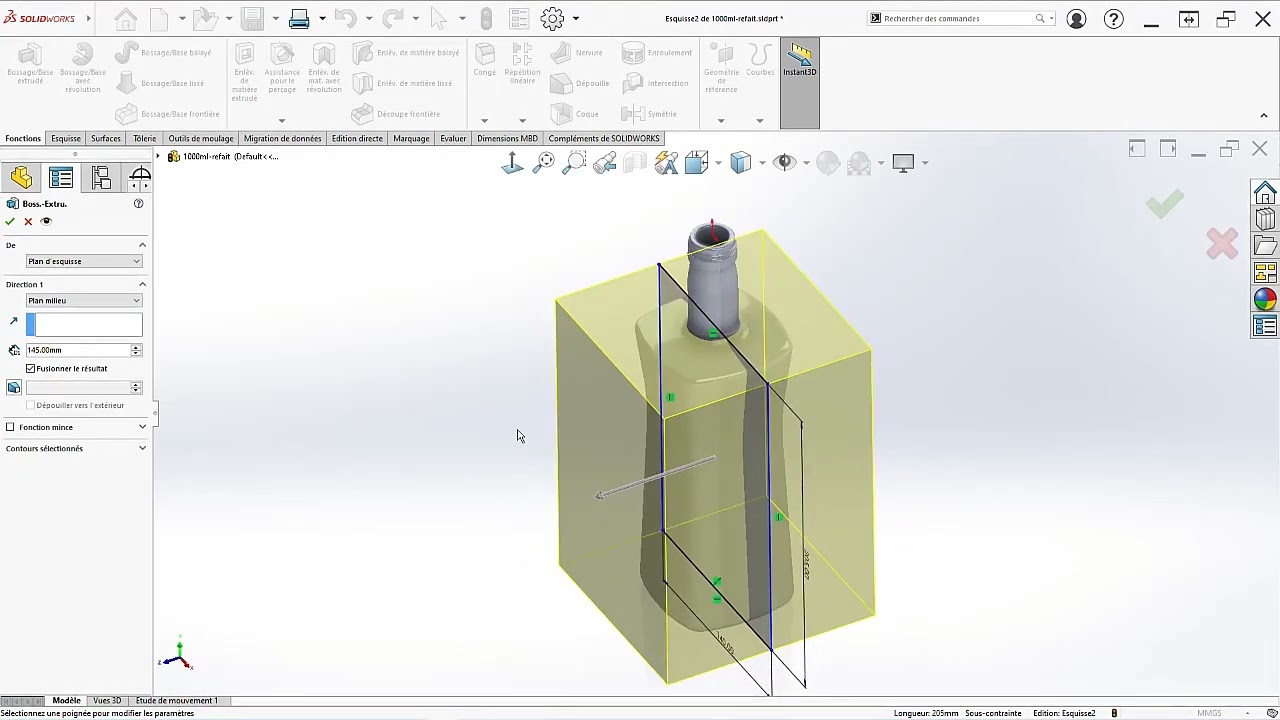Open the 'Plan milieu' end condition dropdown

click(84, 300)
